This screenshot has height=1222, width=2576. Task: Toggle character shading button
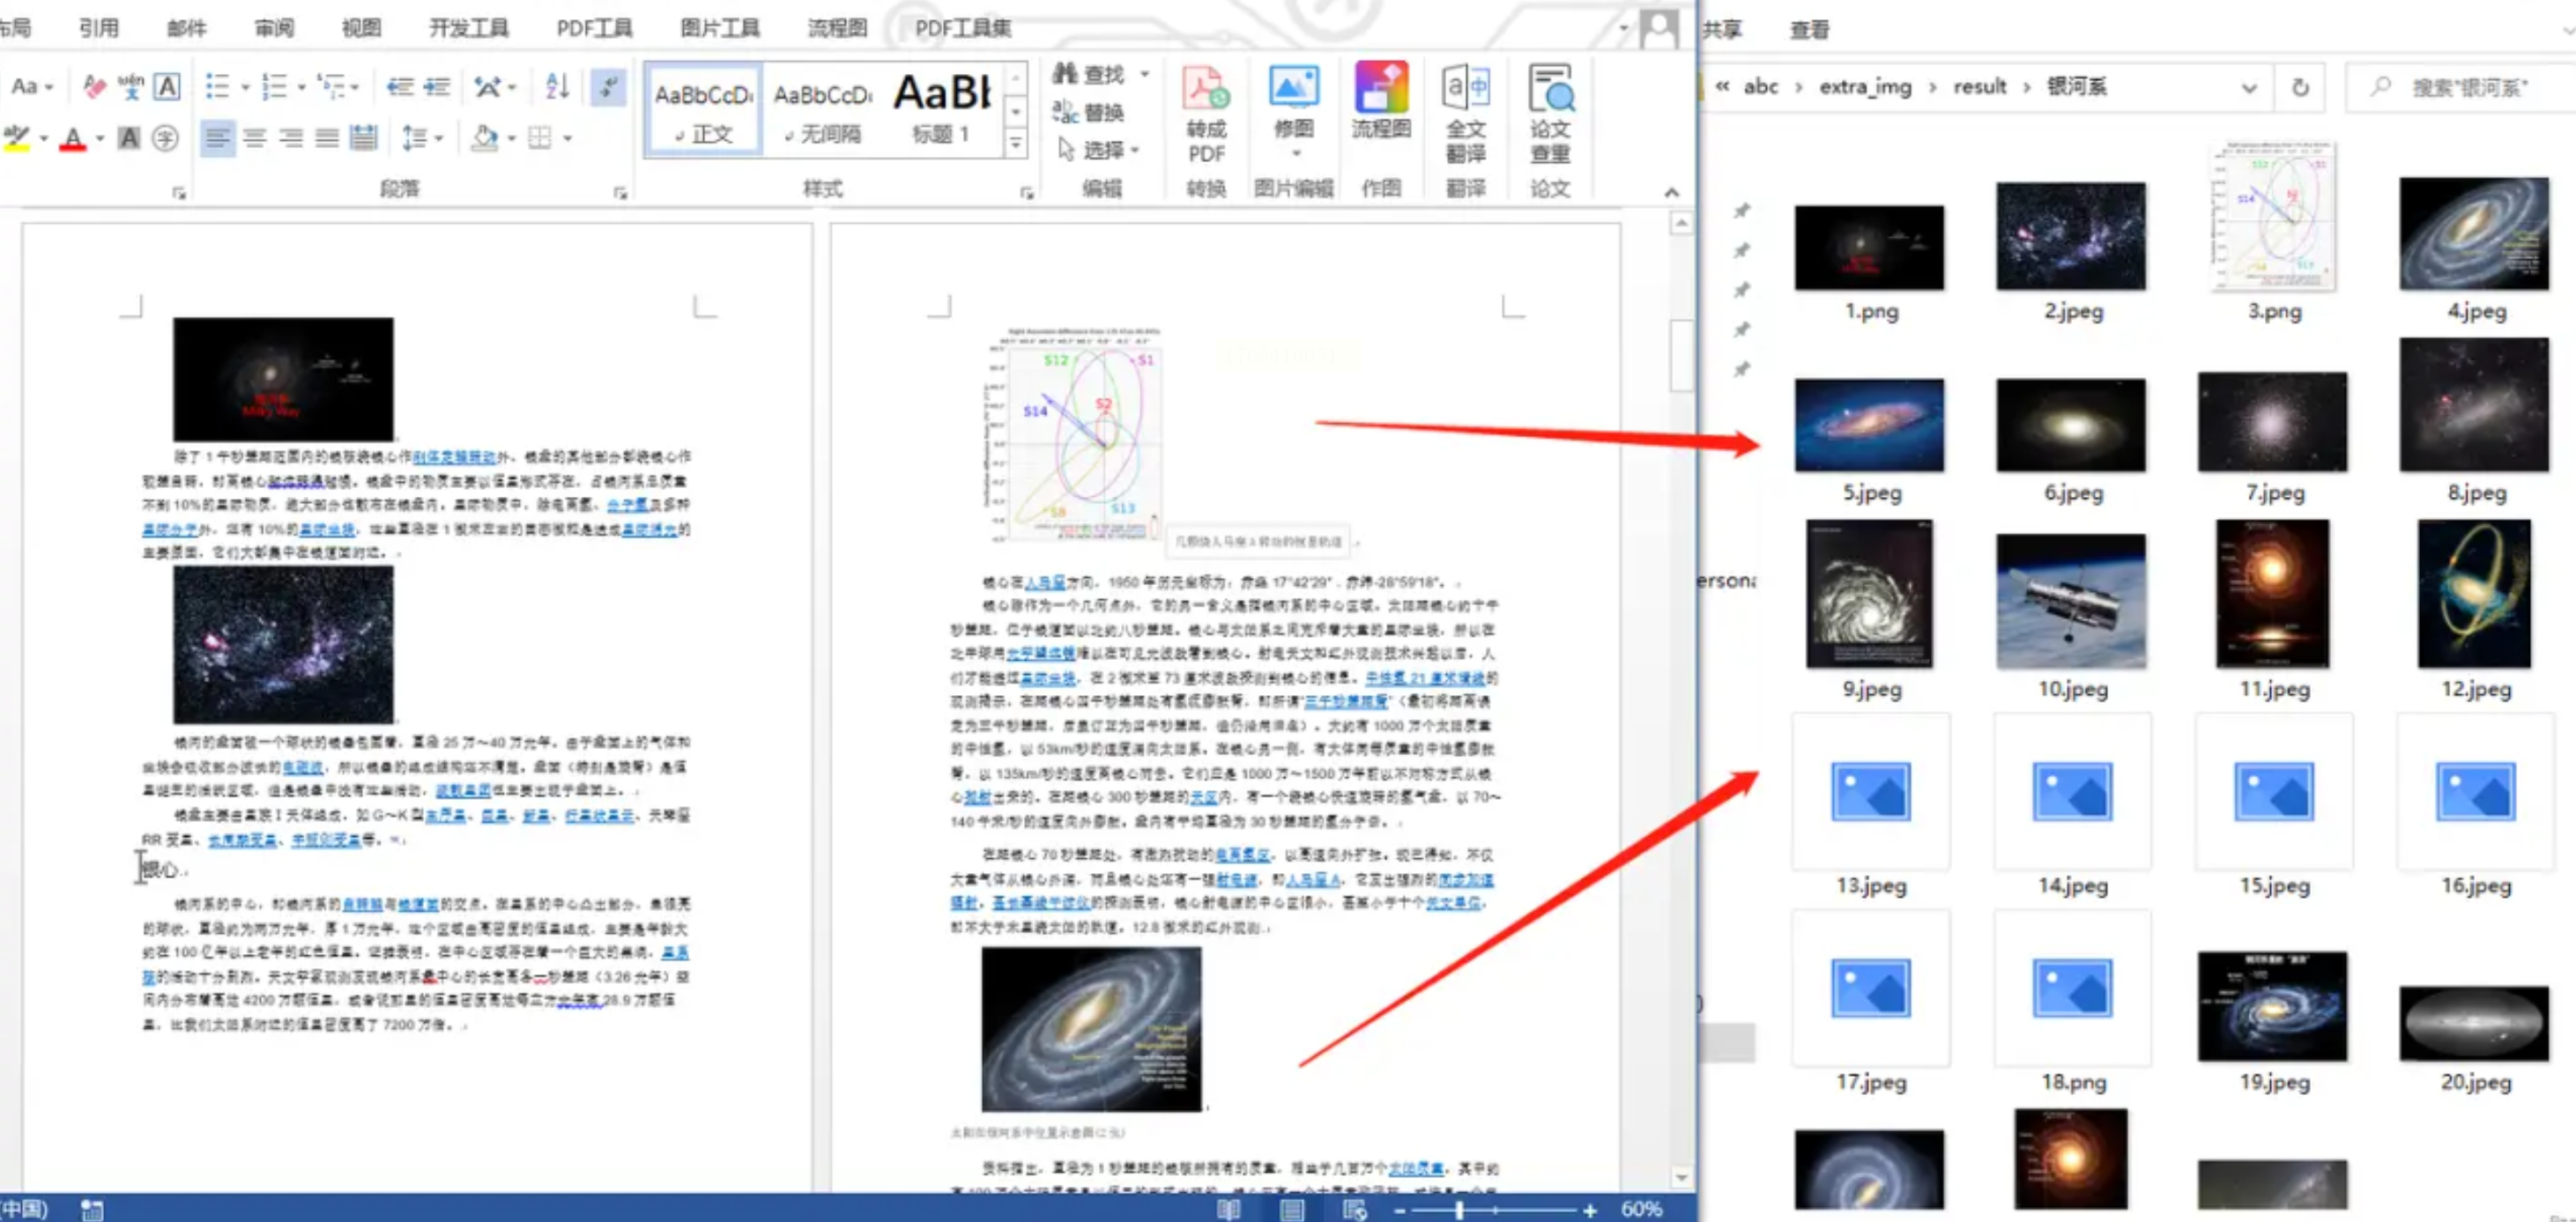[129, 137]
